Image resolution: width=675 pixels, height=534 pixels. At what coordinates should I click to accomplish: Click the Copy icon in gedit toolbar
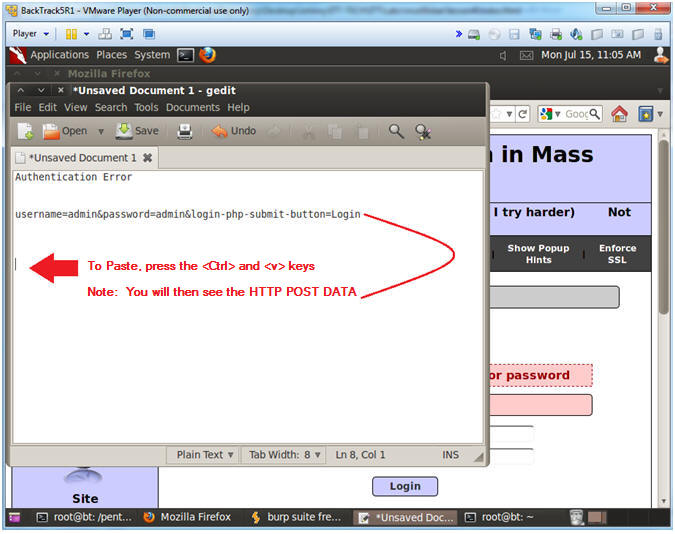click(335, 132)
